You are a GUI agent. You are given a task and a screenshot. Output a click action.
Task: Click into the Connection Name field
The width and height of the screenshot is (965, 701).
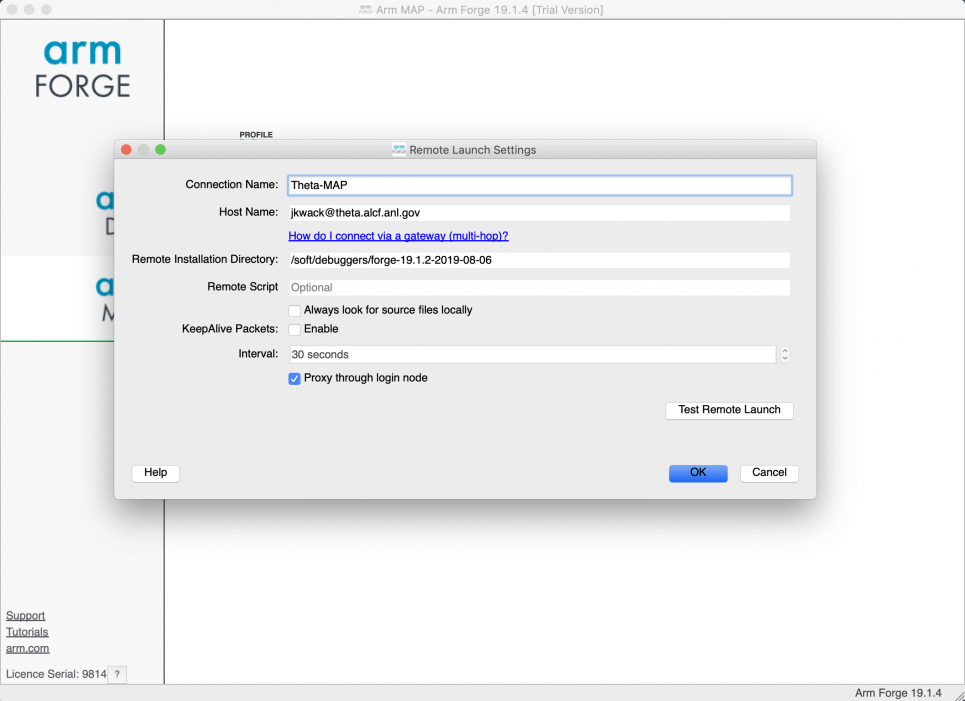539,186
